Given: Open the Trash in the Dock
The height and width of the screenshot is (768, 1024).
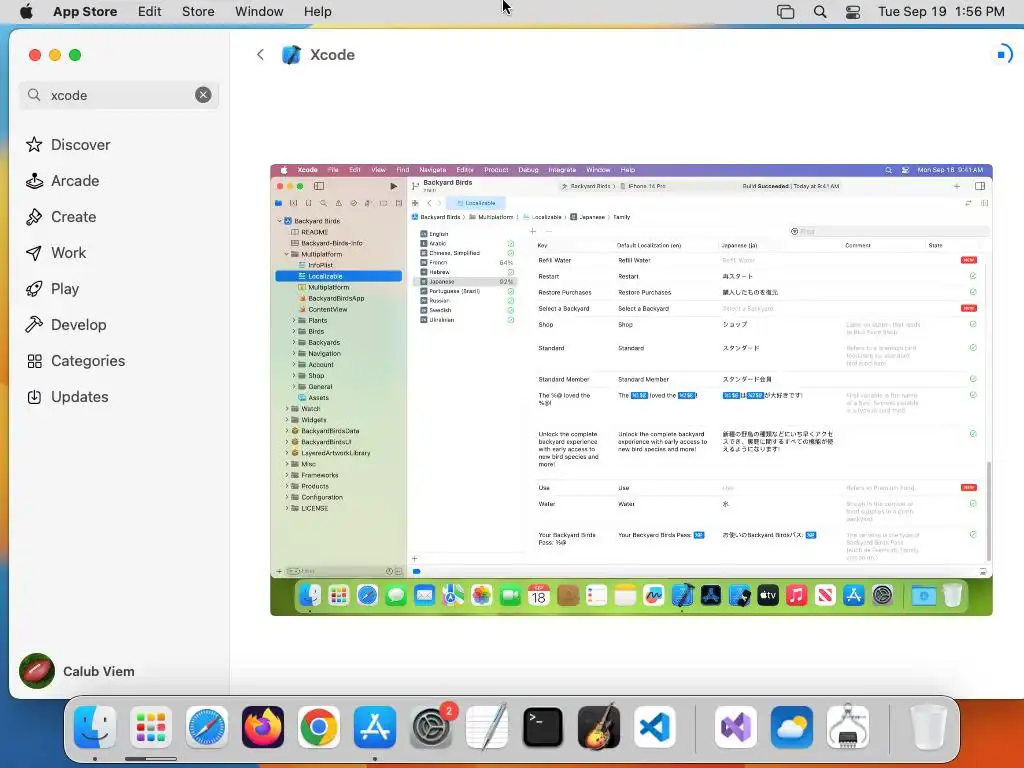Looking at the screenshot, I should pyautogui.click(x=928, y=727).
